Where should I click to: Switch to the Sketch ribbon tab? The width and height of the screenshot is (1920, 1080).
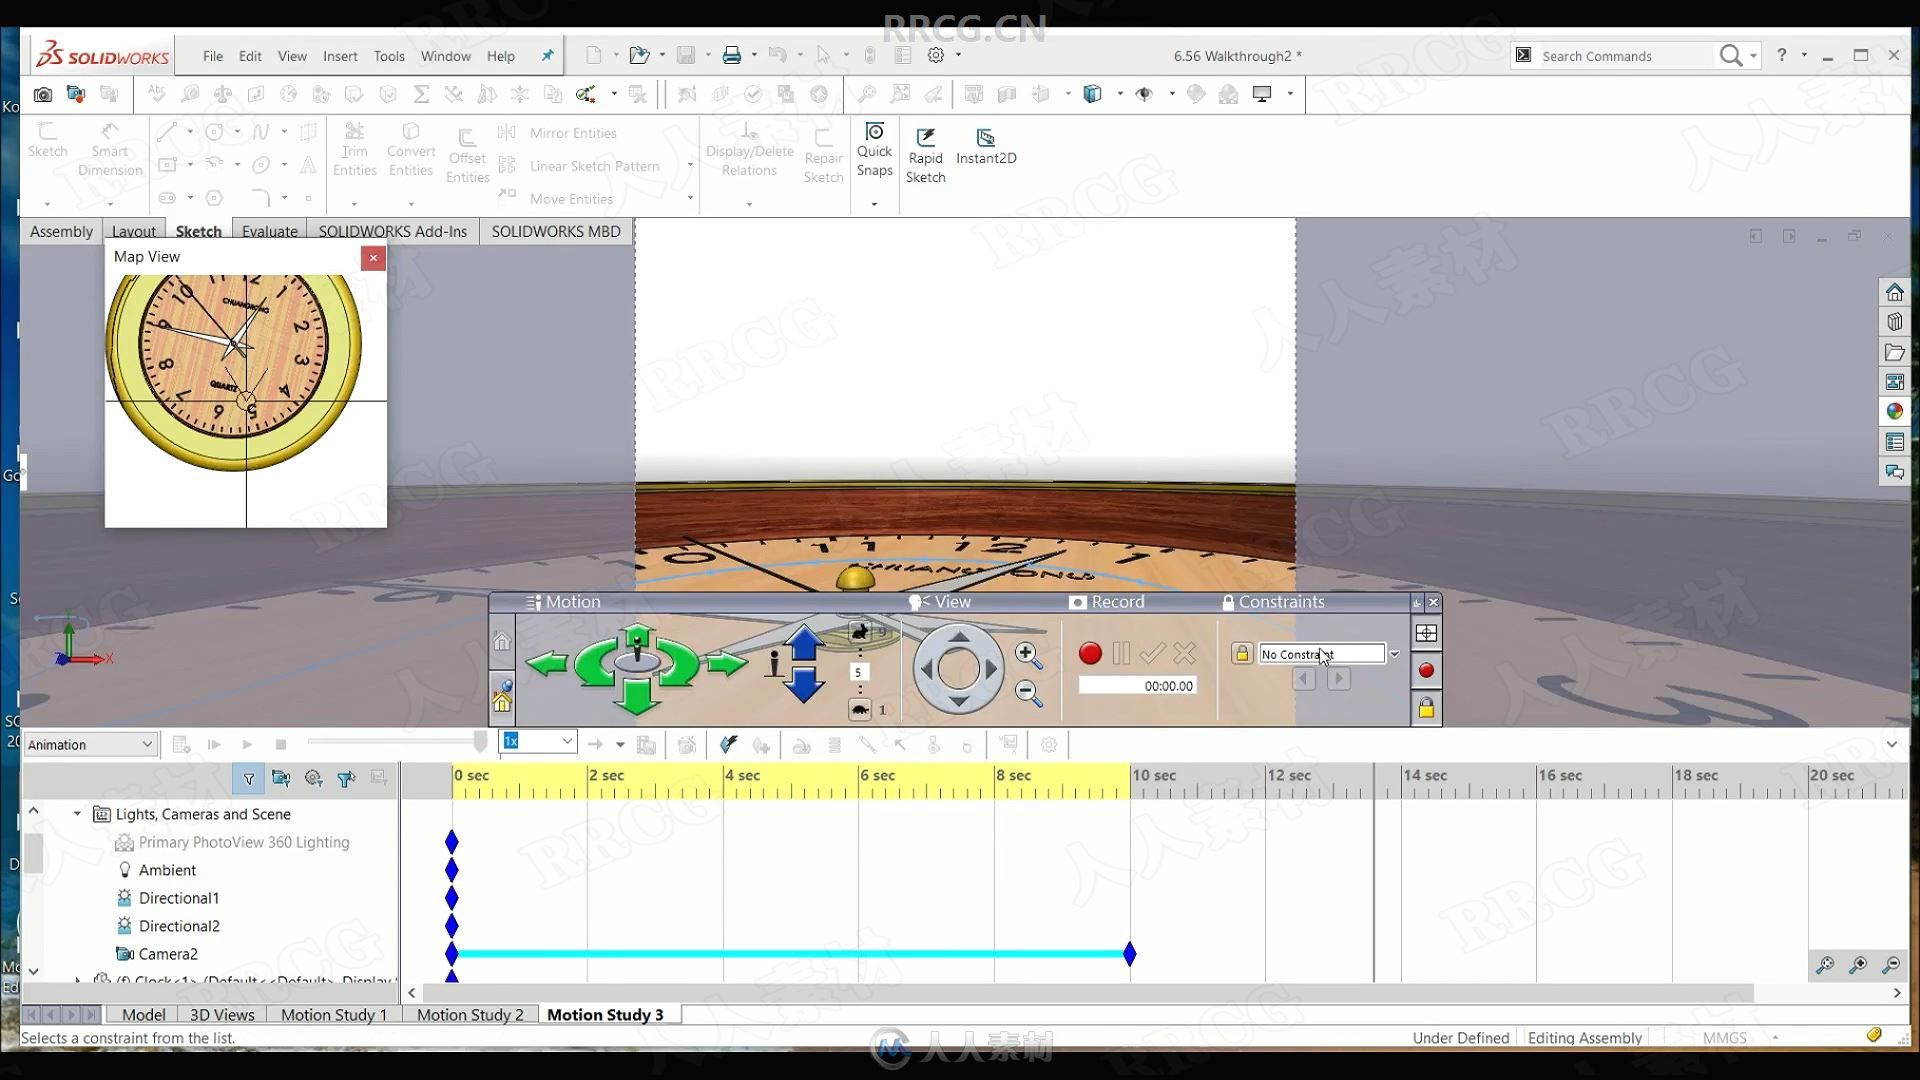click(x=198, y=231)
